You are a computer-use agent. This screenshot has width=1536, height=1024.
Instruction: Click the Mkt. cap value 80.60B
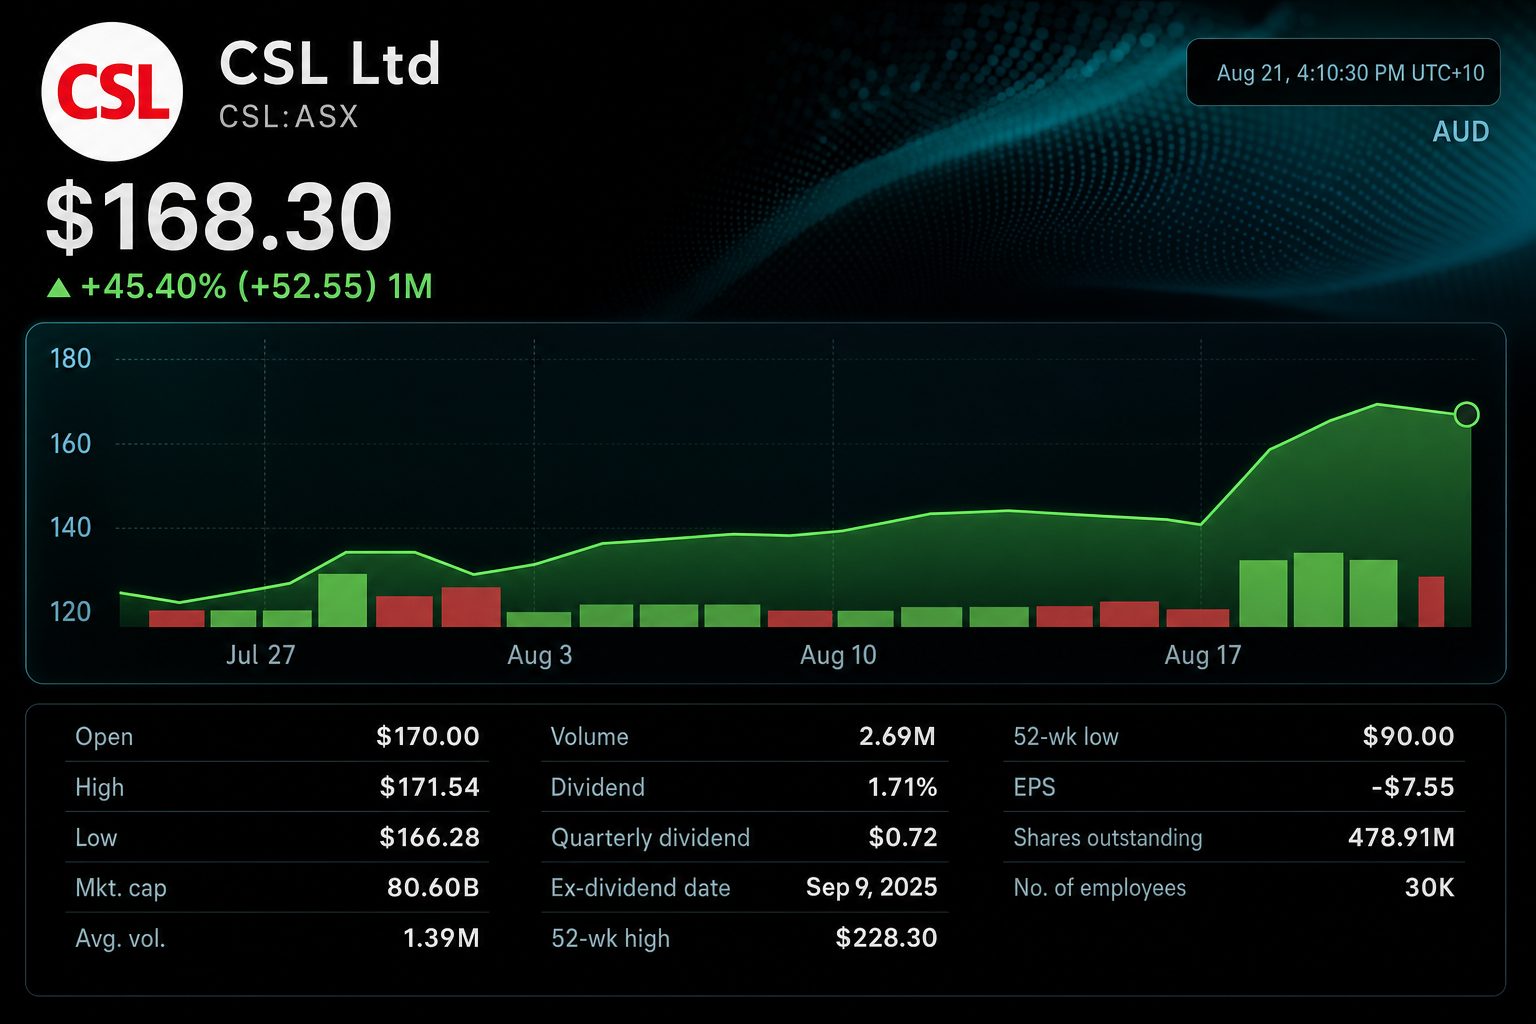433,887
